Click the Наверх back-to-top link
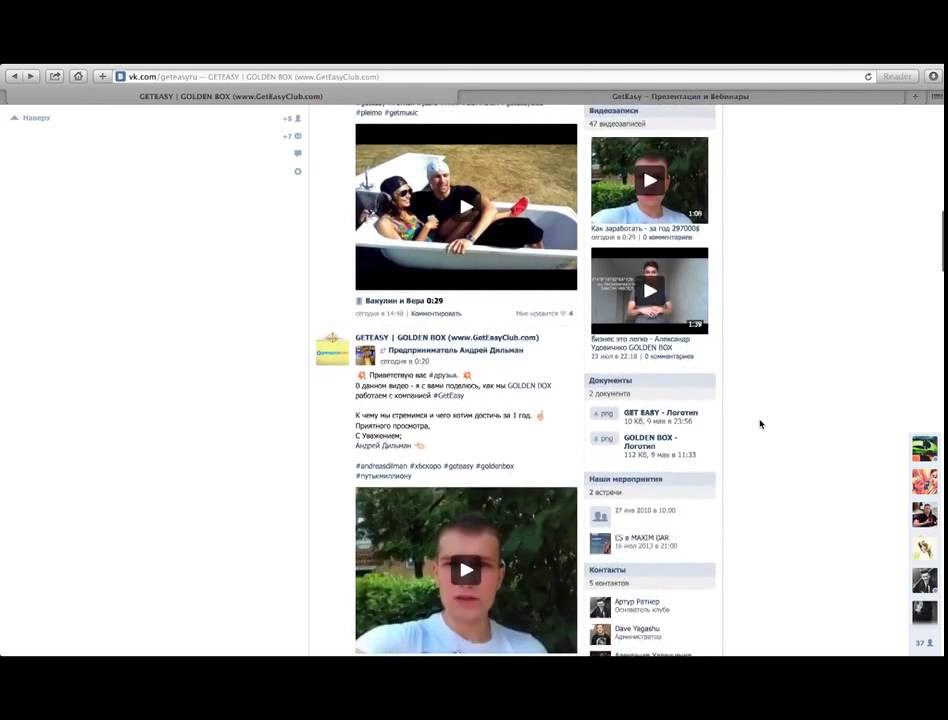 [31, 118]
